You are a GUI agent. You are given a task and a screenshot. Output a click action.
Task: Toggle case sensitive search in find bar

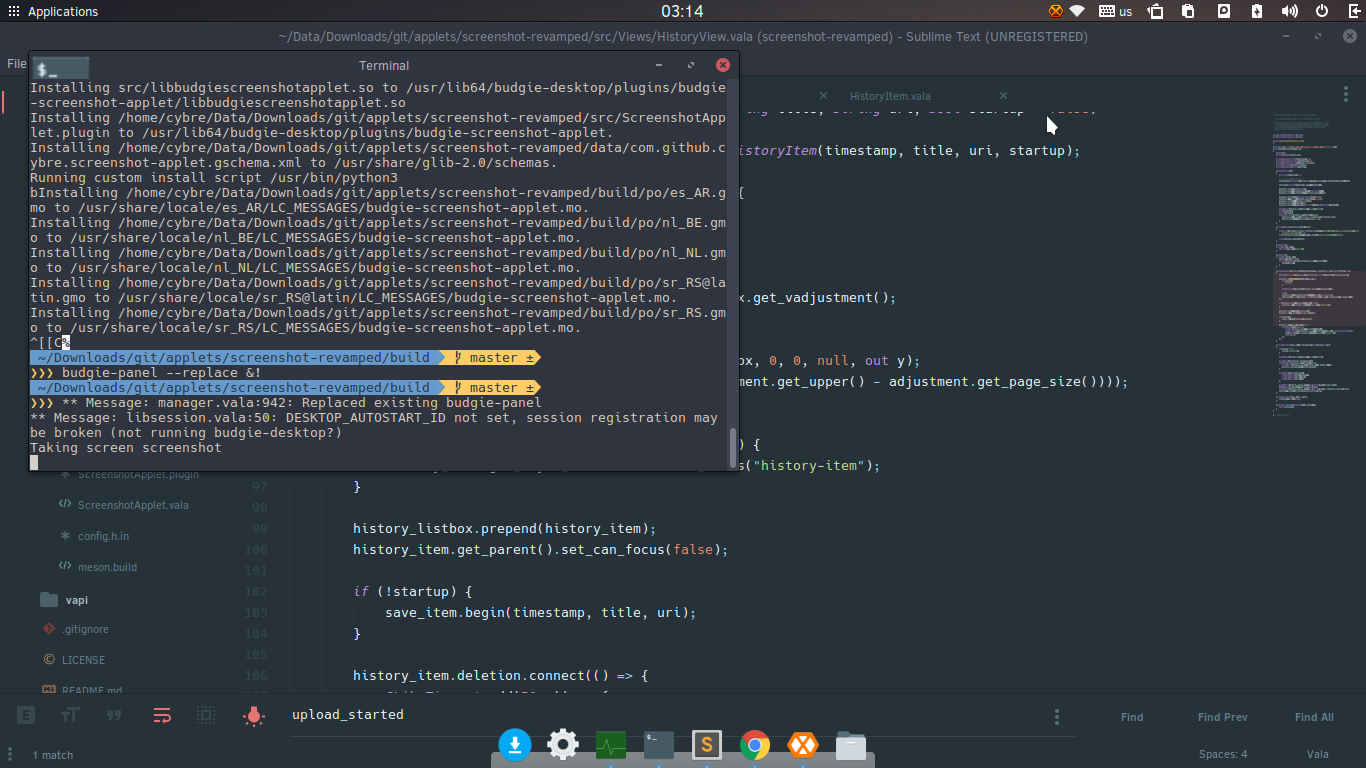point(70,716)
